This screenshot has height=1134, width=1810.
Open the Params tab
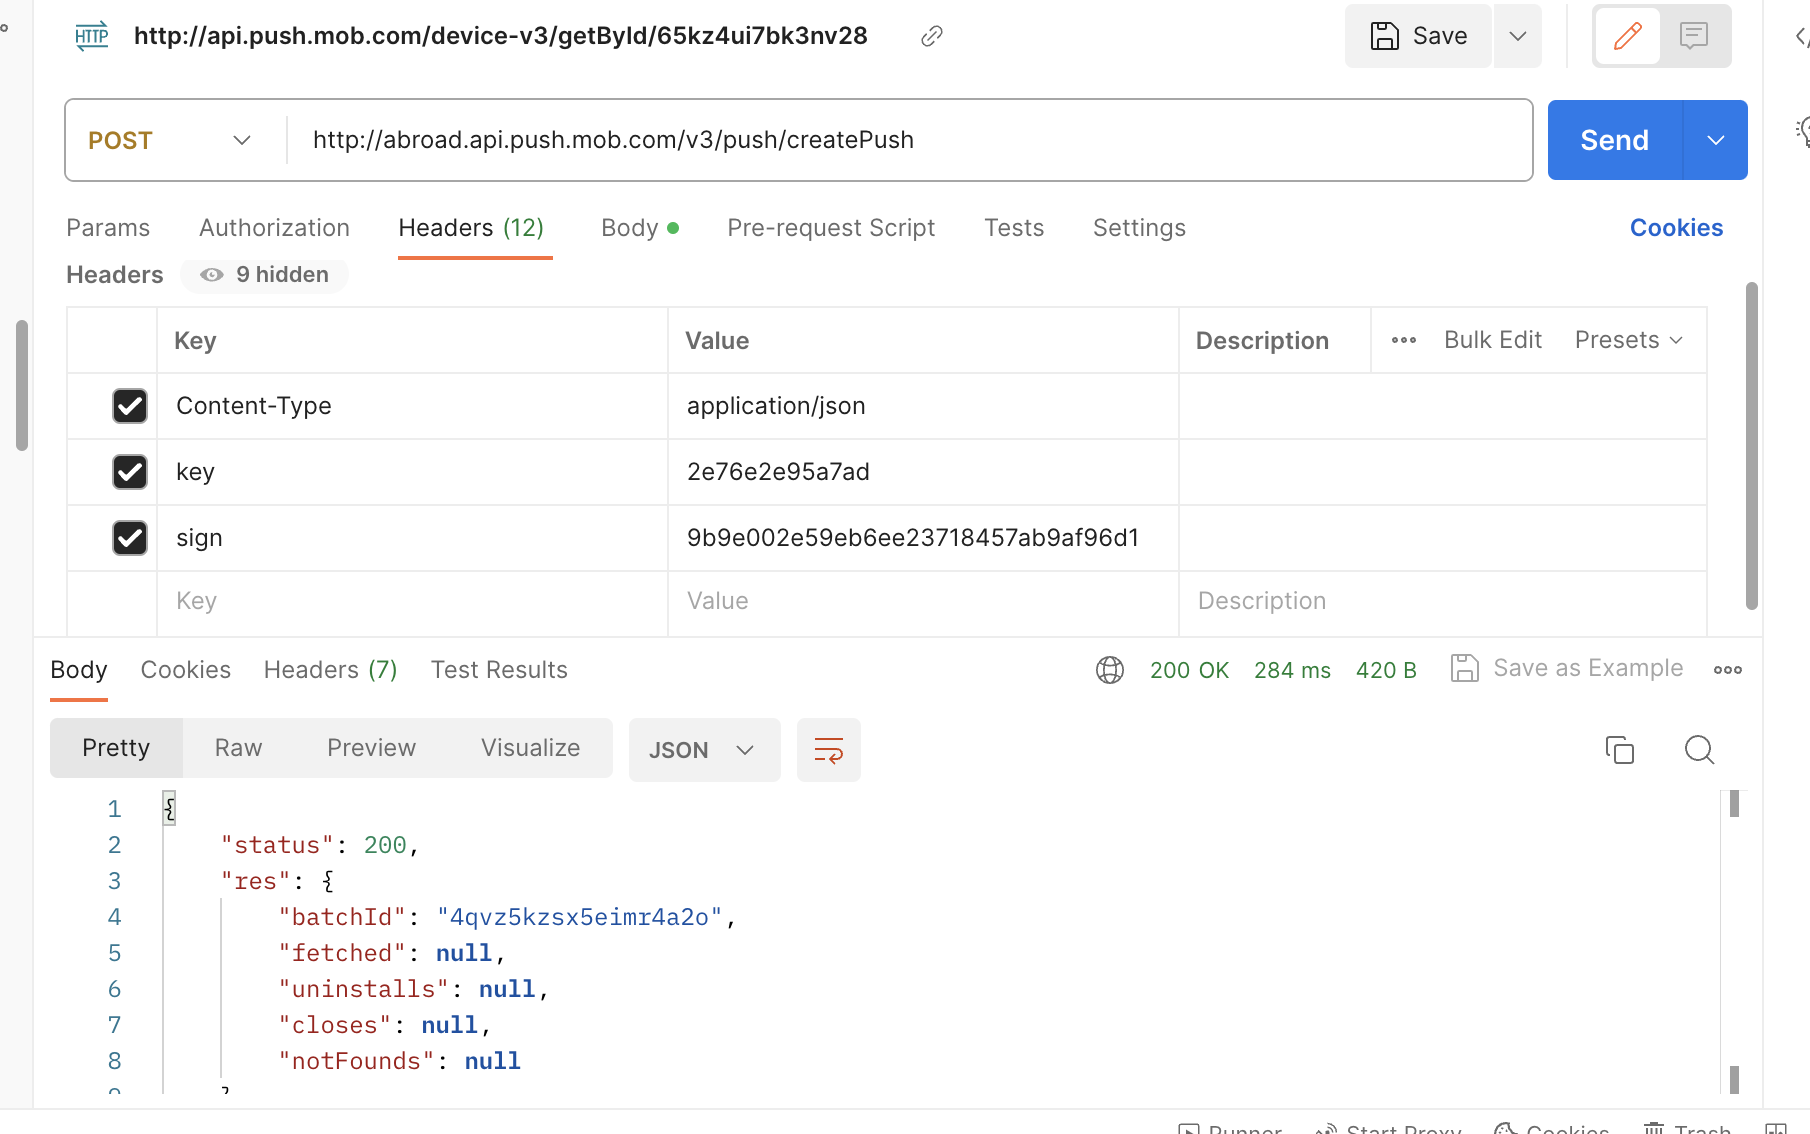108,228
